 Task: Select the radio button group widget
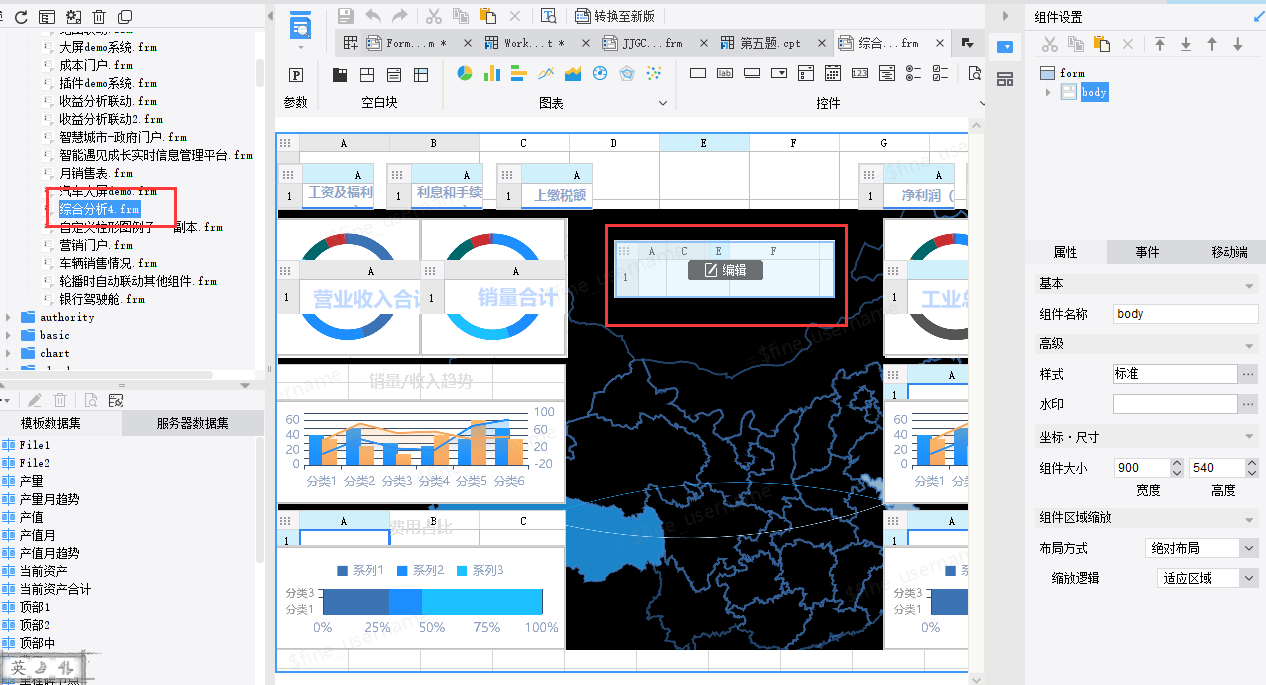coord(912,73)
